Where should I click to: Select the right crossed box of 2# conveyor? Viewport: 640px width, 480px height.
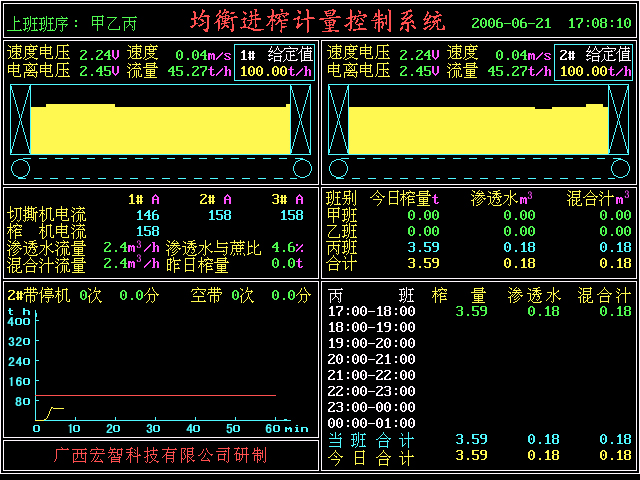pyautogui.click(x=618, y=120)
